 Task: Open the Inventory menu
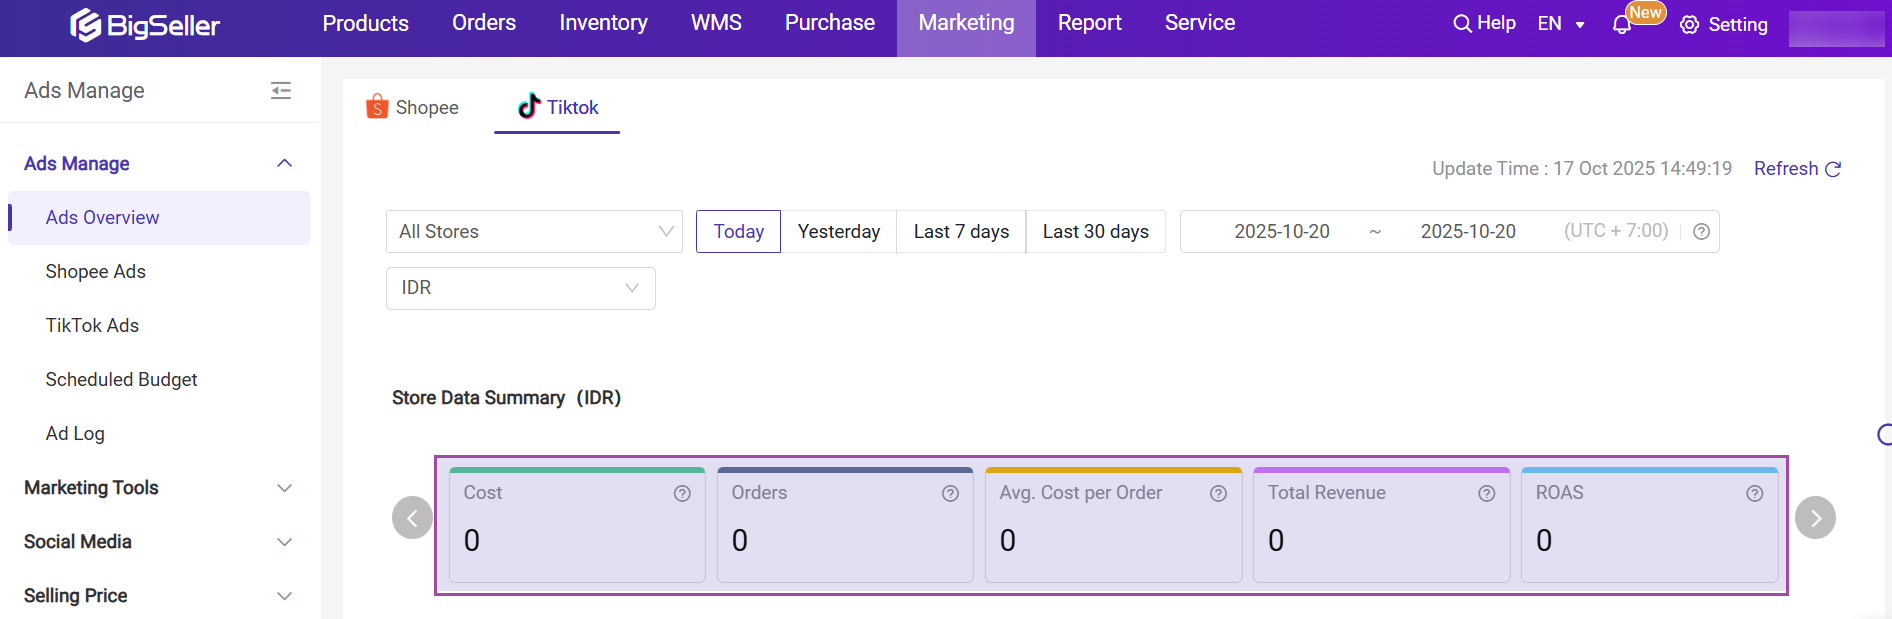click(x=603, y=23)
